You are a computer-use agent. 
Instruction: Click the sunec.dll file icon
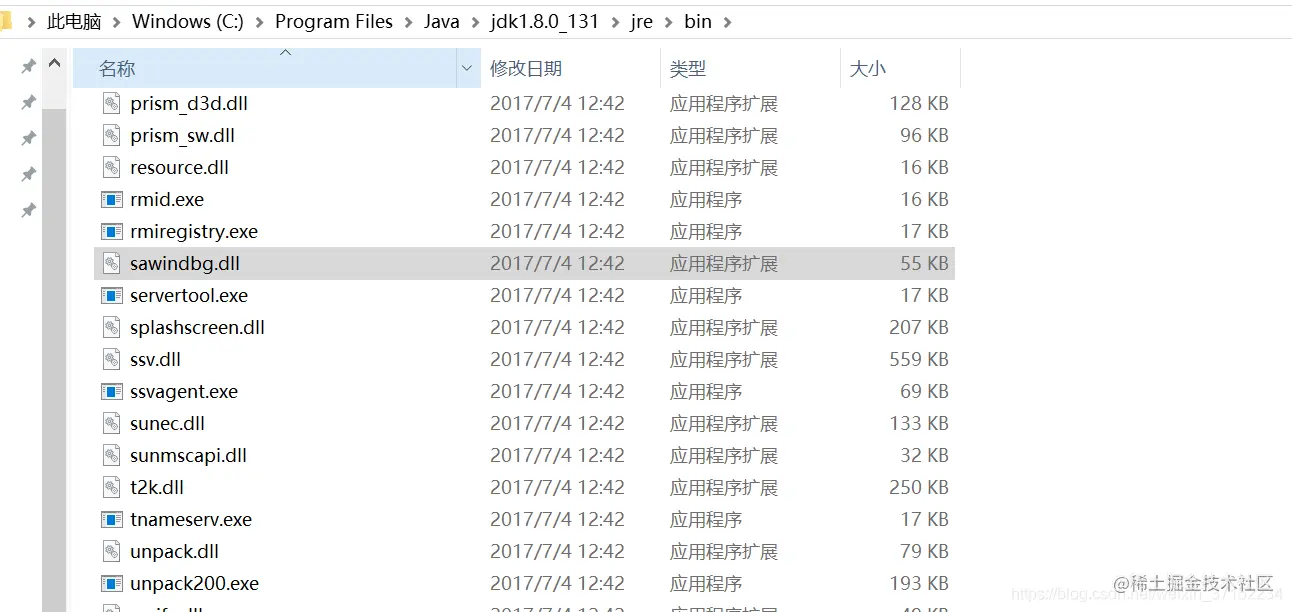coord(112,423)
